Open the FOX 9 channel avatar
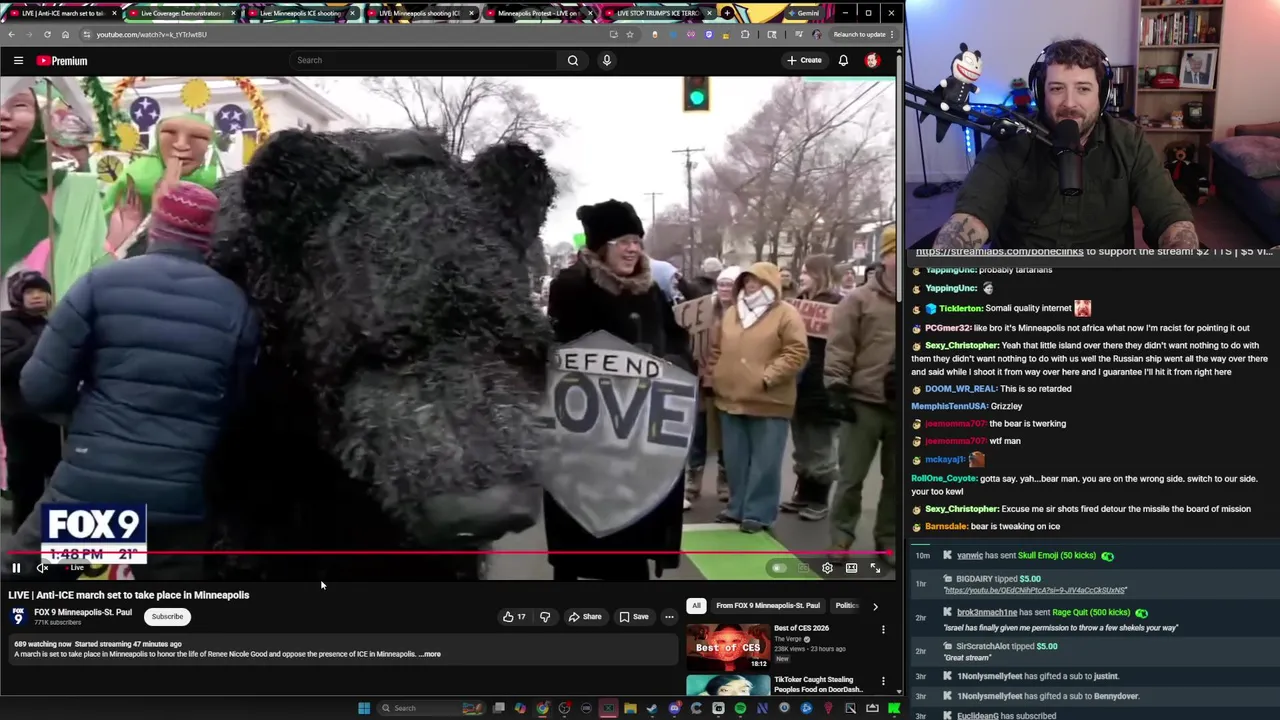1280x720 pixels. tap(18, 617)
